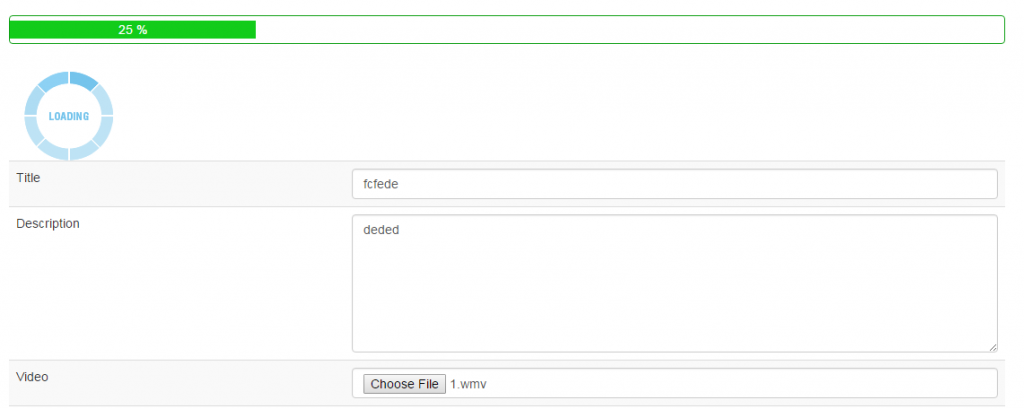
Task: Click the 1.wmv selected file name
Action: pyautogui.click(x=468, y=384)
